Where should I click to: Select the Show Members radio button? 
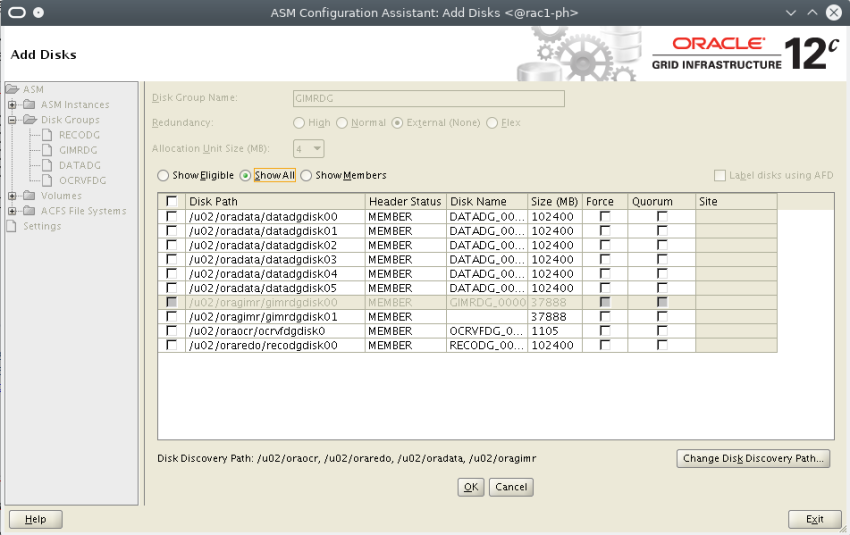click(x=306, y=176)
